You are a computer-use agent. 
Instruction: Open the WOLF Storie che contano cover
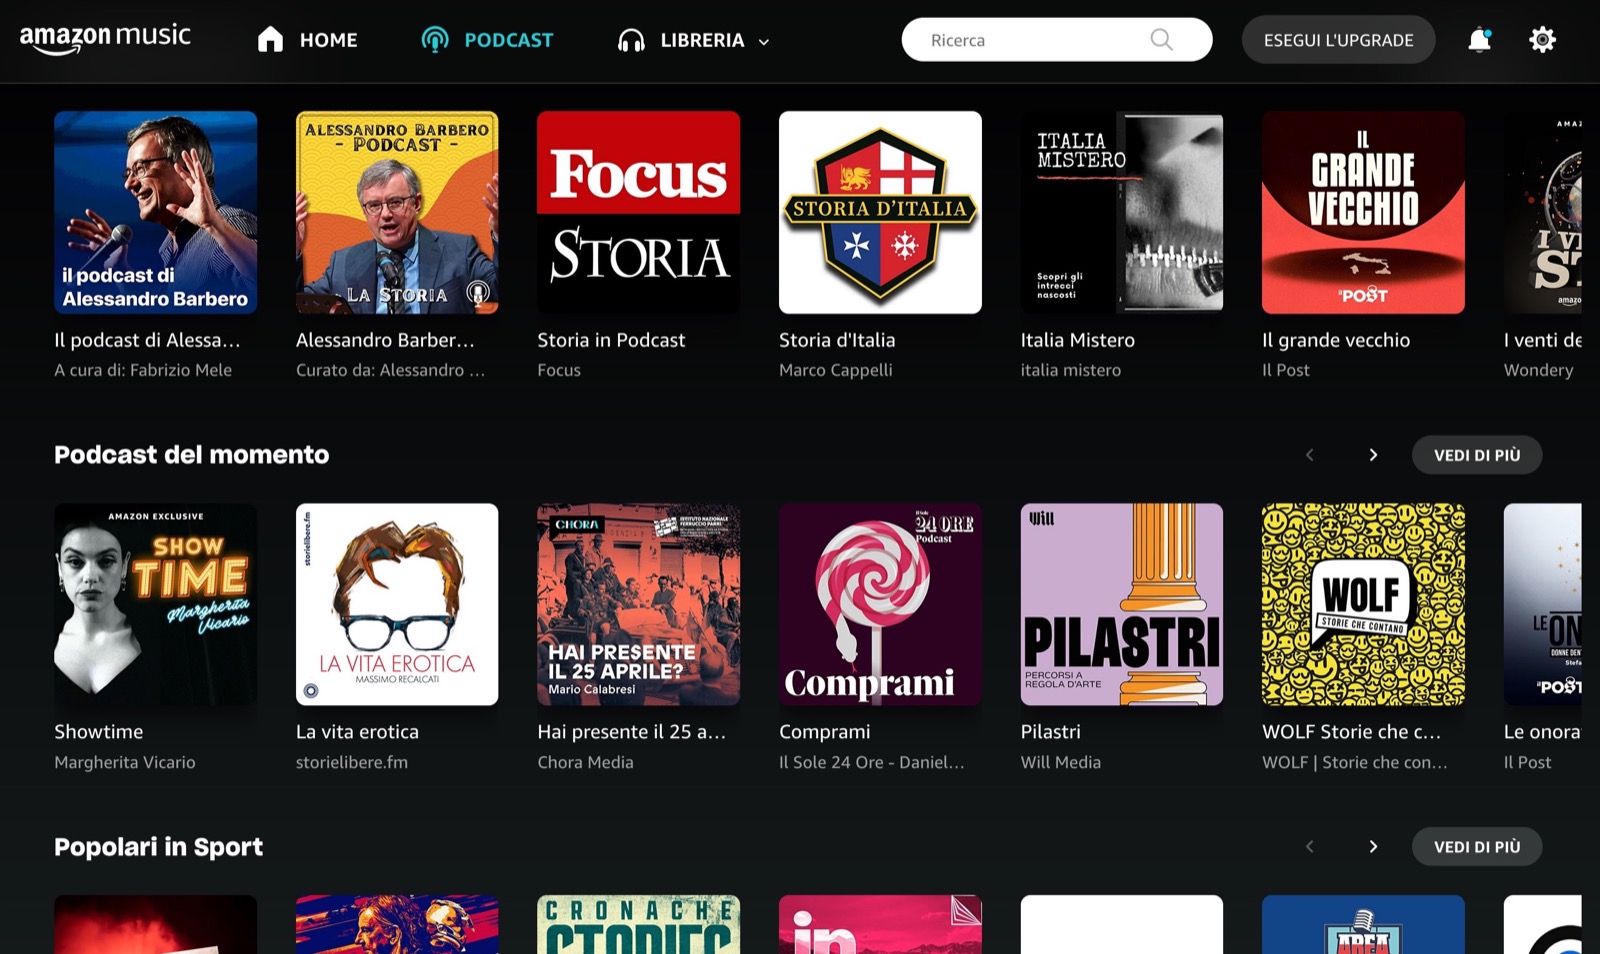(1363, 604)
